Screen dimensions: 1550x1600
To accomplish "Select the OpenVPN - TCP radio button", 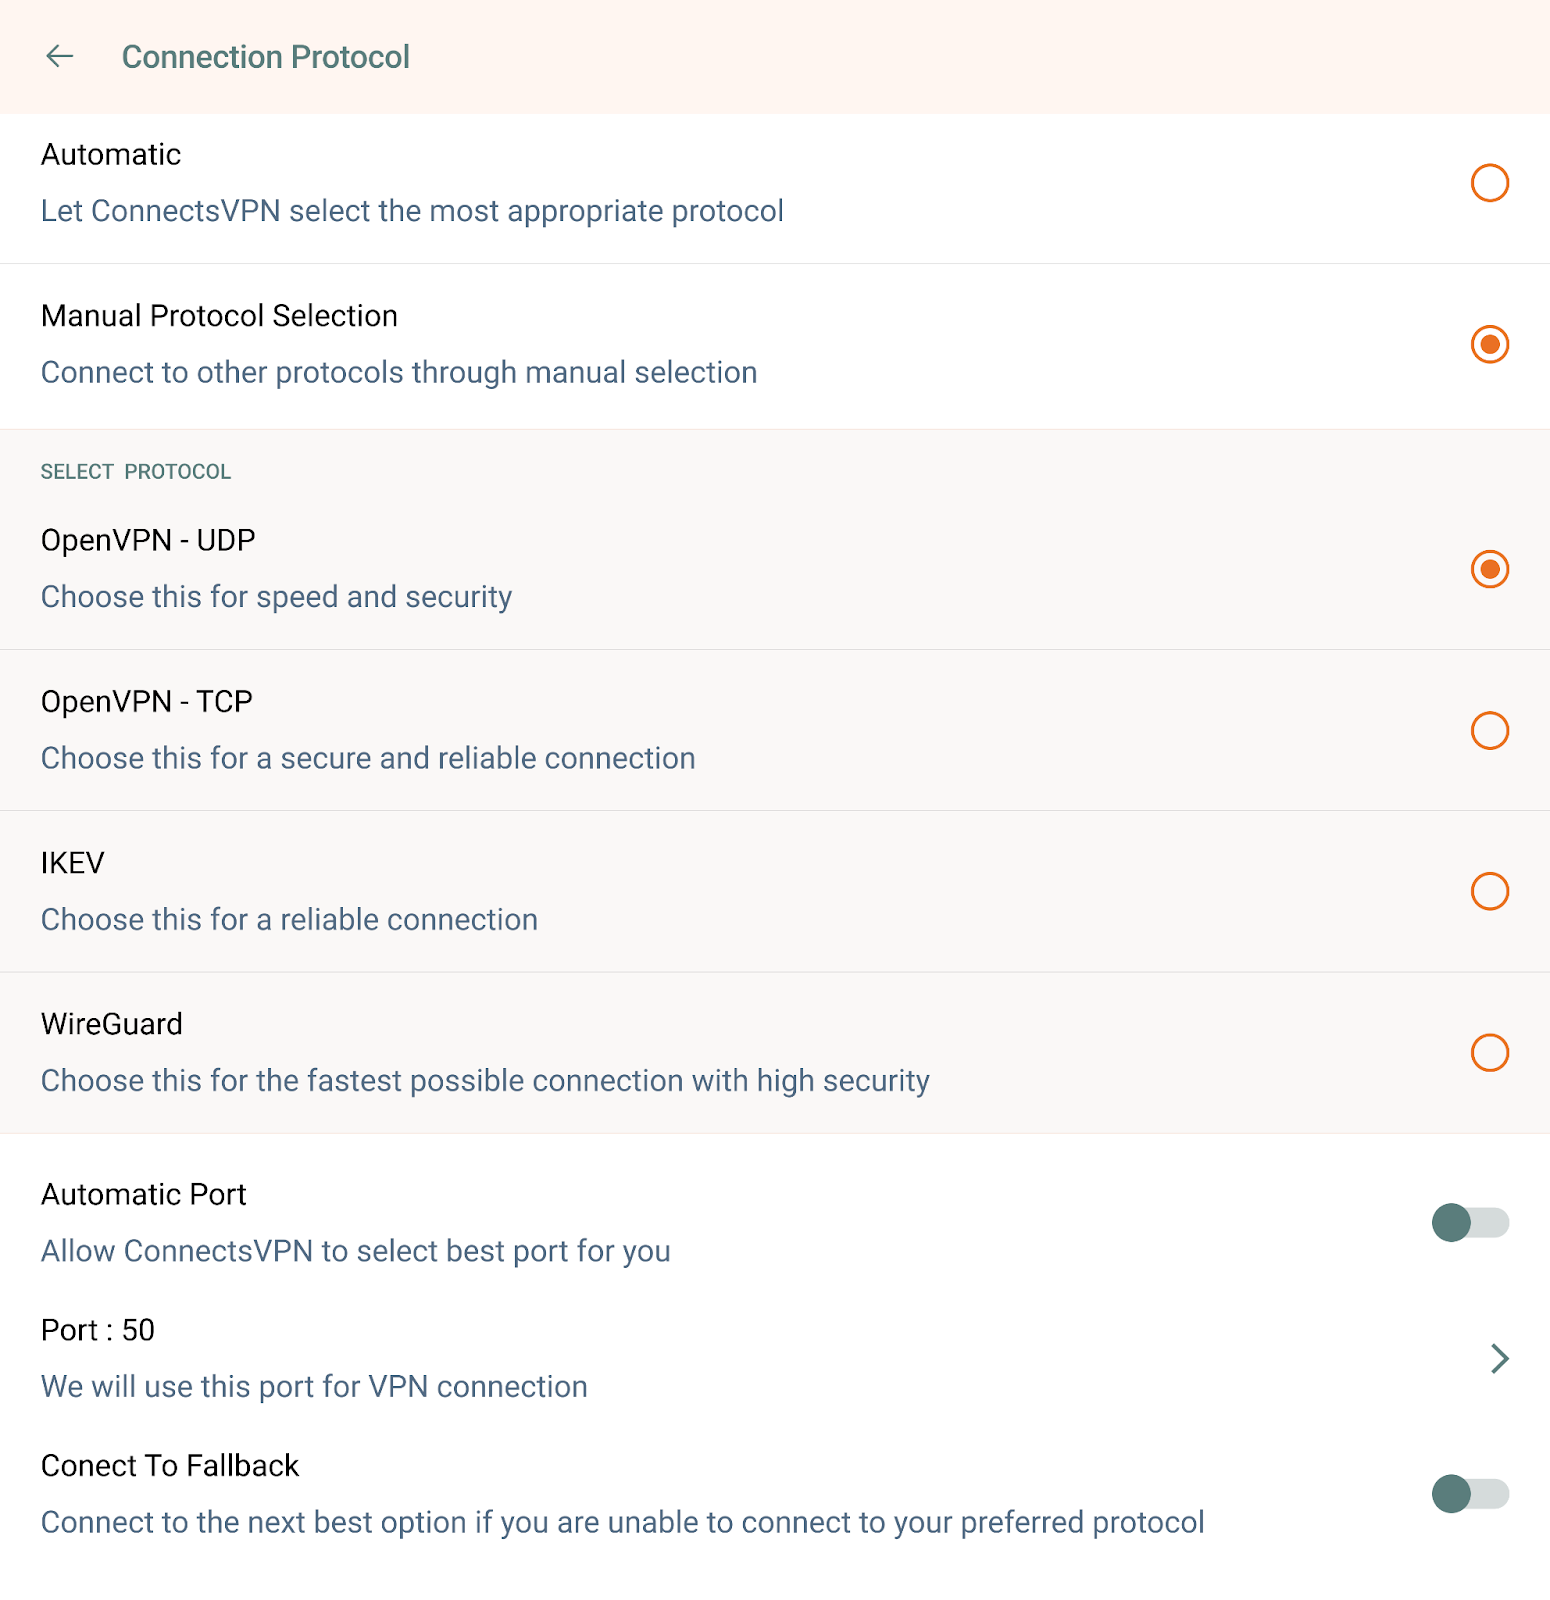I will [x=1489, y=731].
